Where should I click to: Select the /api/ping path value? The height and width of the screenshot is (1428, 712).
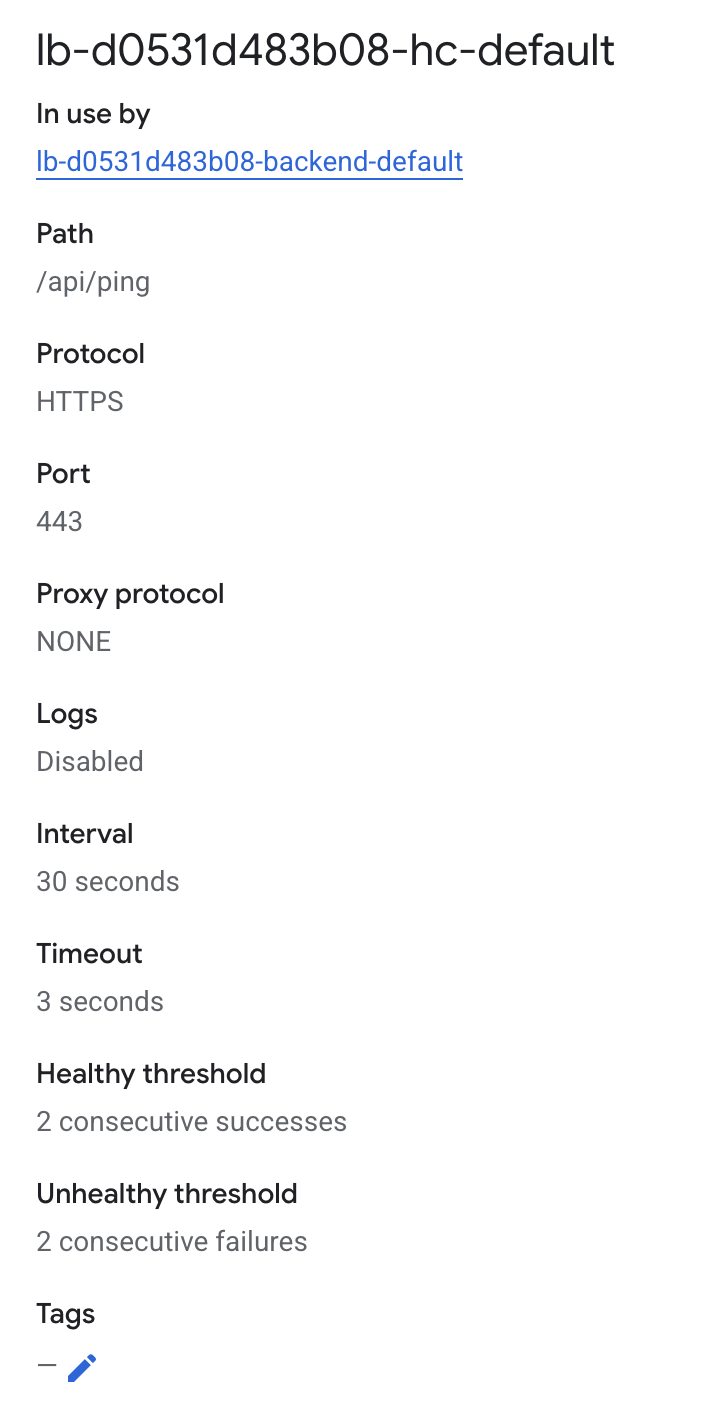[93, 282]
